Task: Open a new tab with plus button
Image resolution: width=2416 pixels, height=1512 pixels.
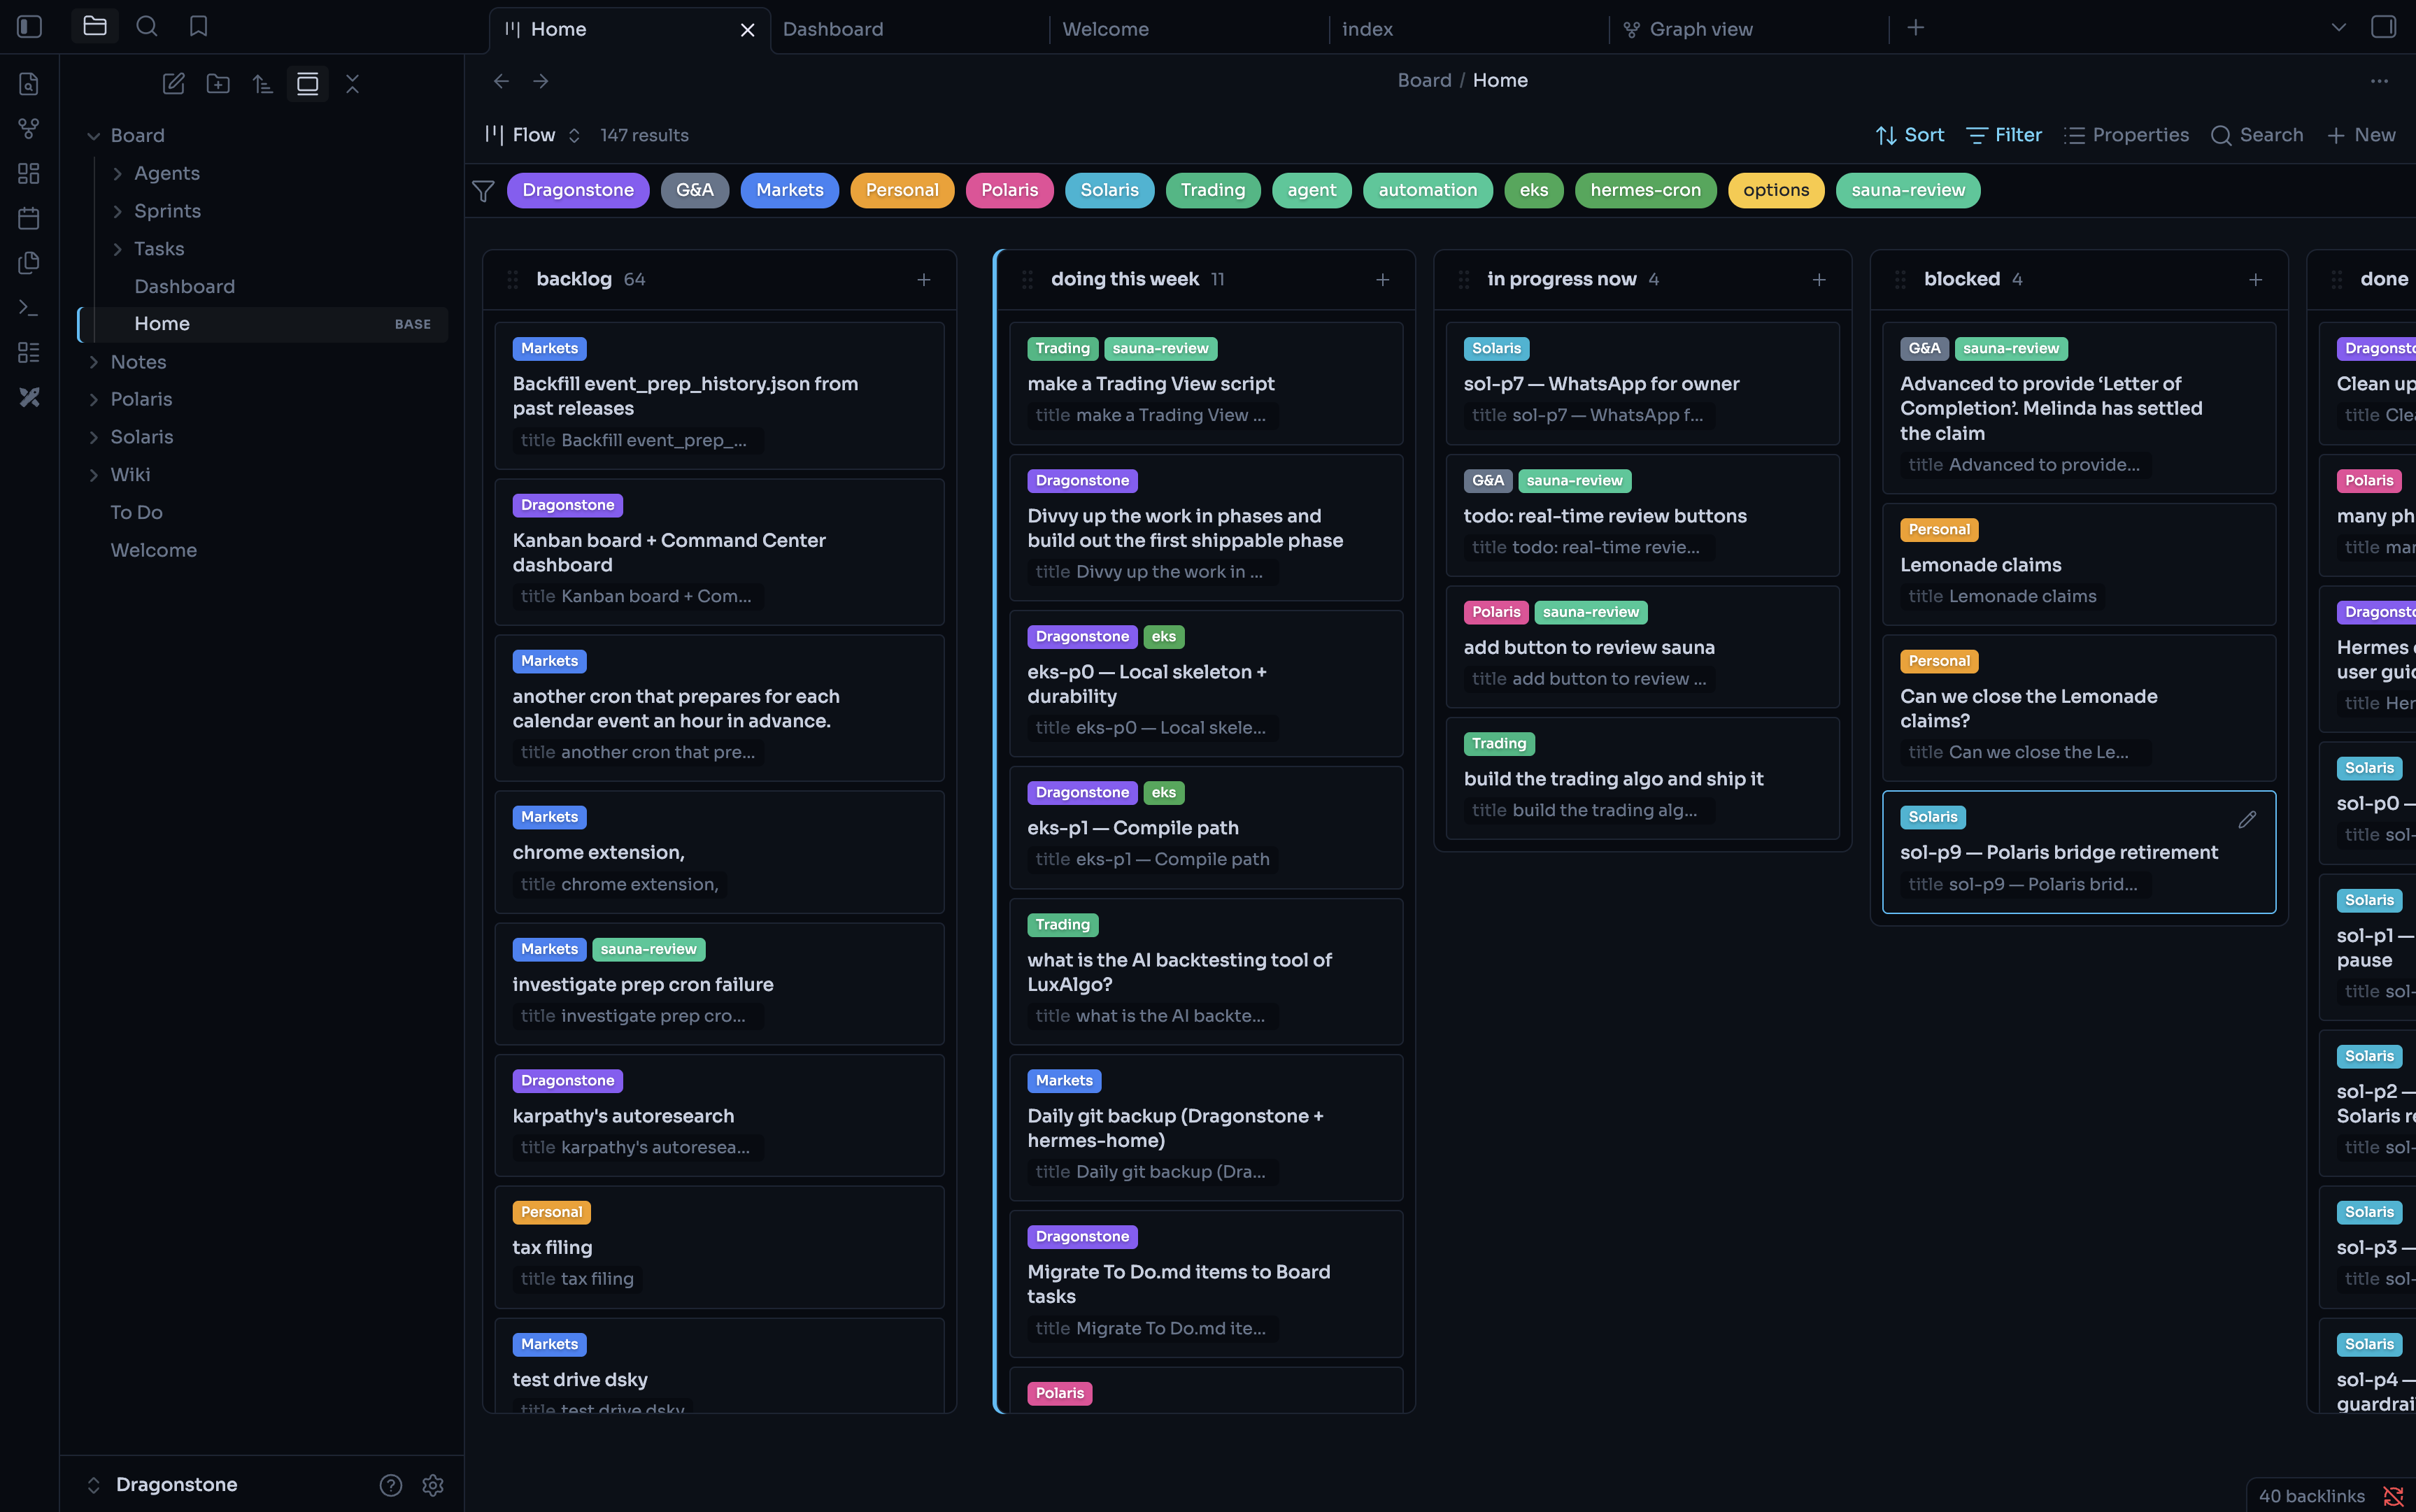Action: [x=1916, y=28]
